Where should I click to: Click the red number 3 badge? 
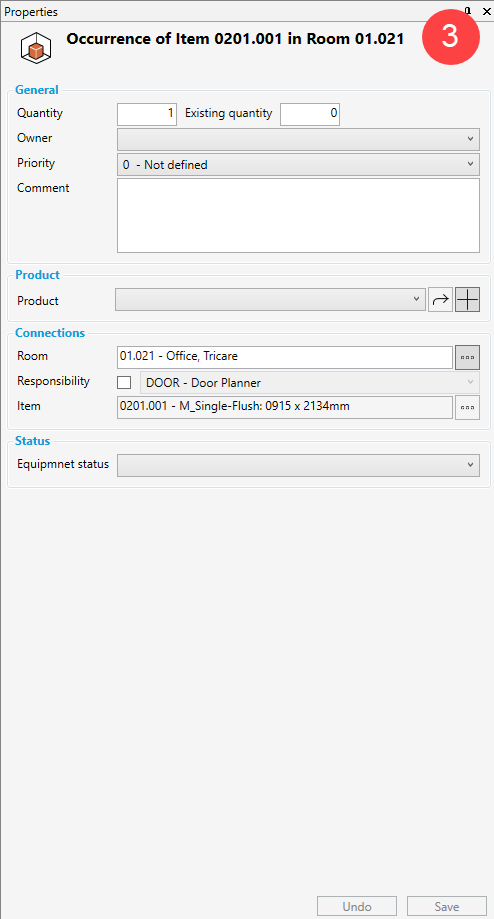(x=450, y=36)
